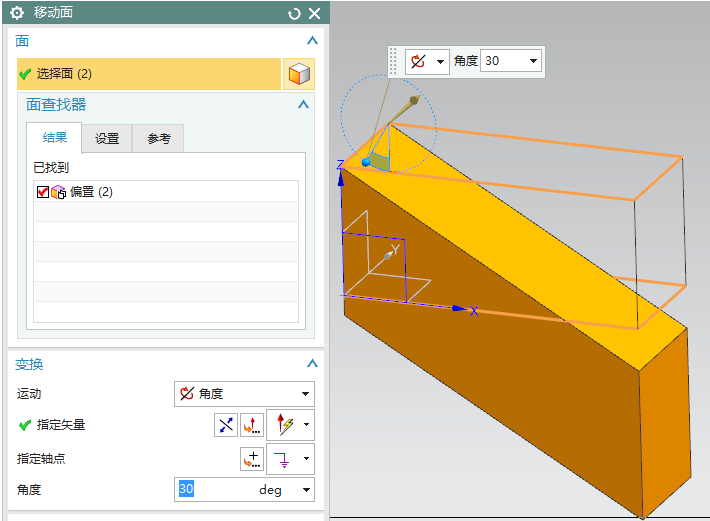Collapse the 面 section
This screenshot has height=521, width=710.
[x=312, y=41]
